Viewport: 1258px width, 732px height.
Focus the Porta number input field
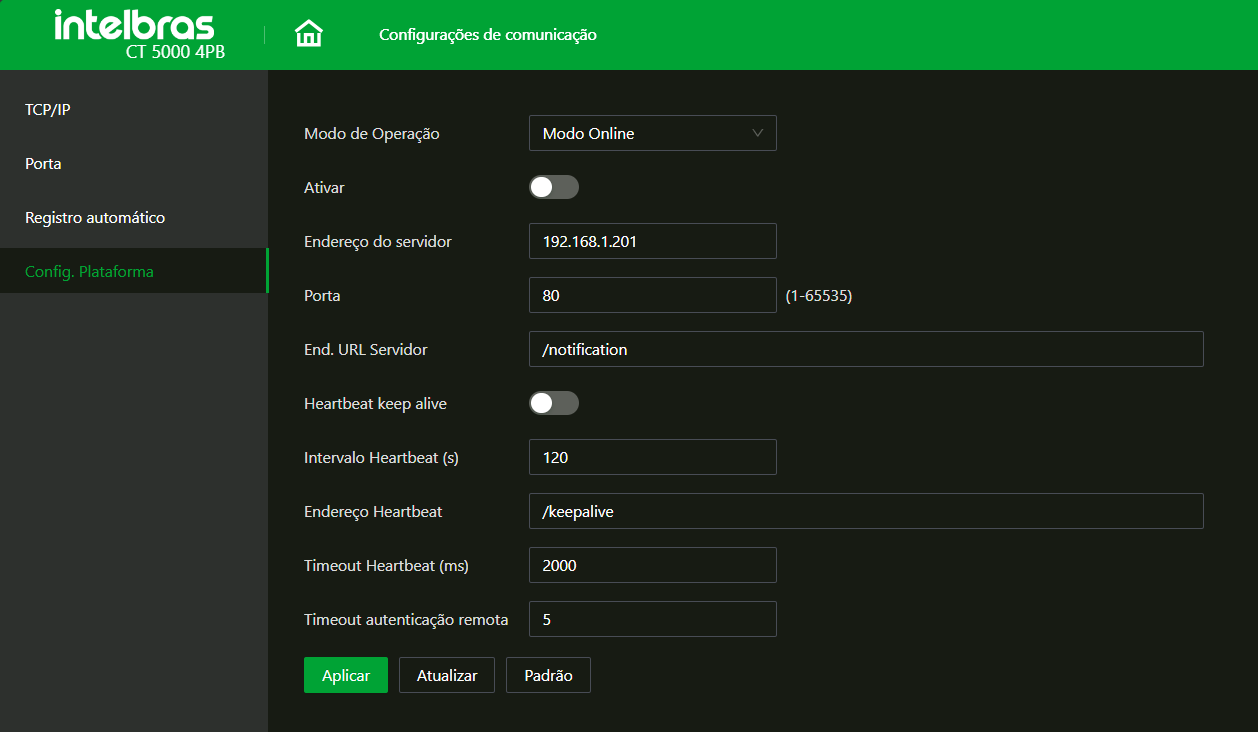pos(652,295)
